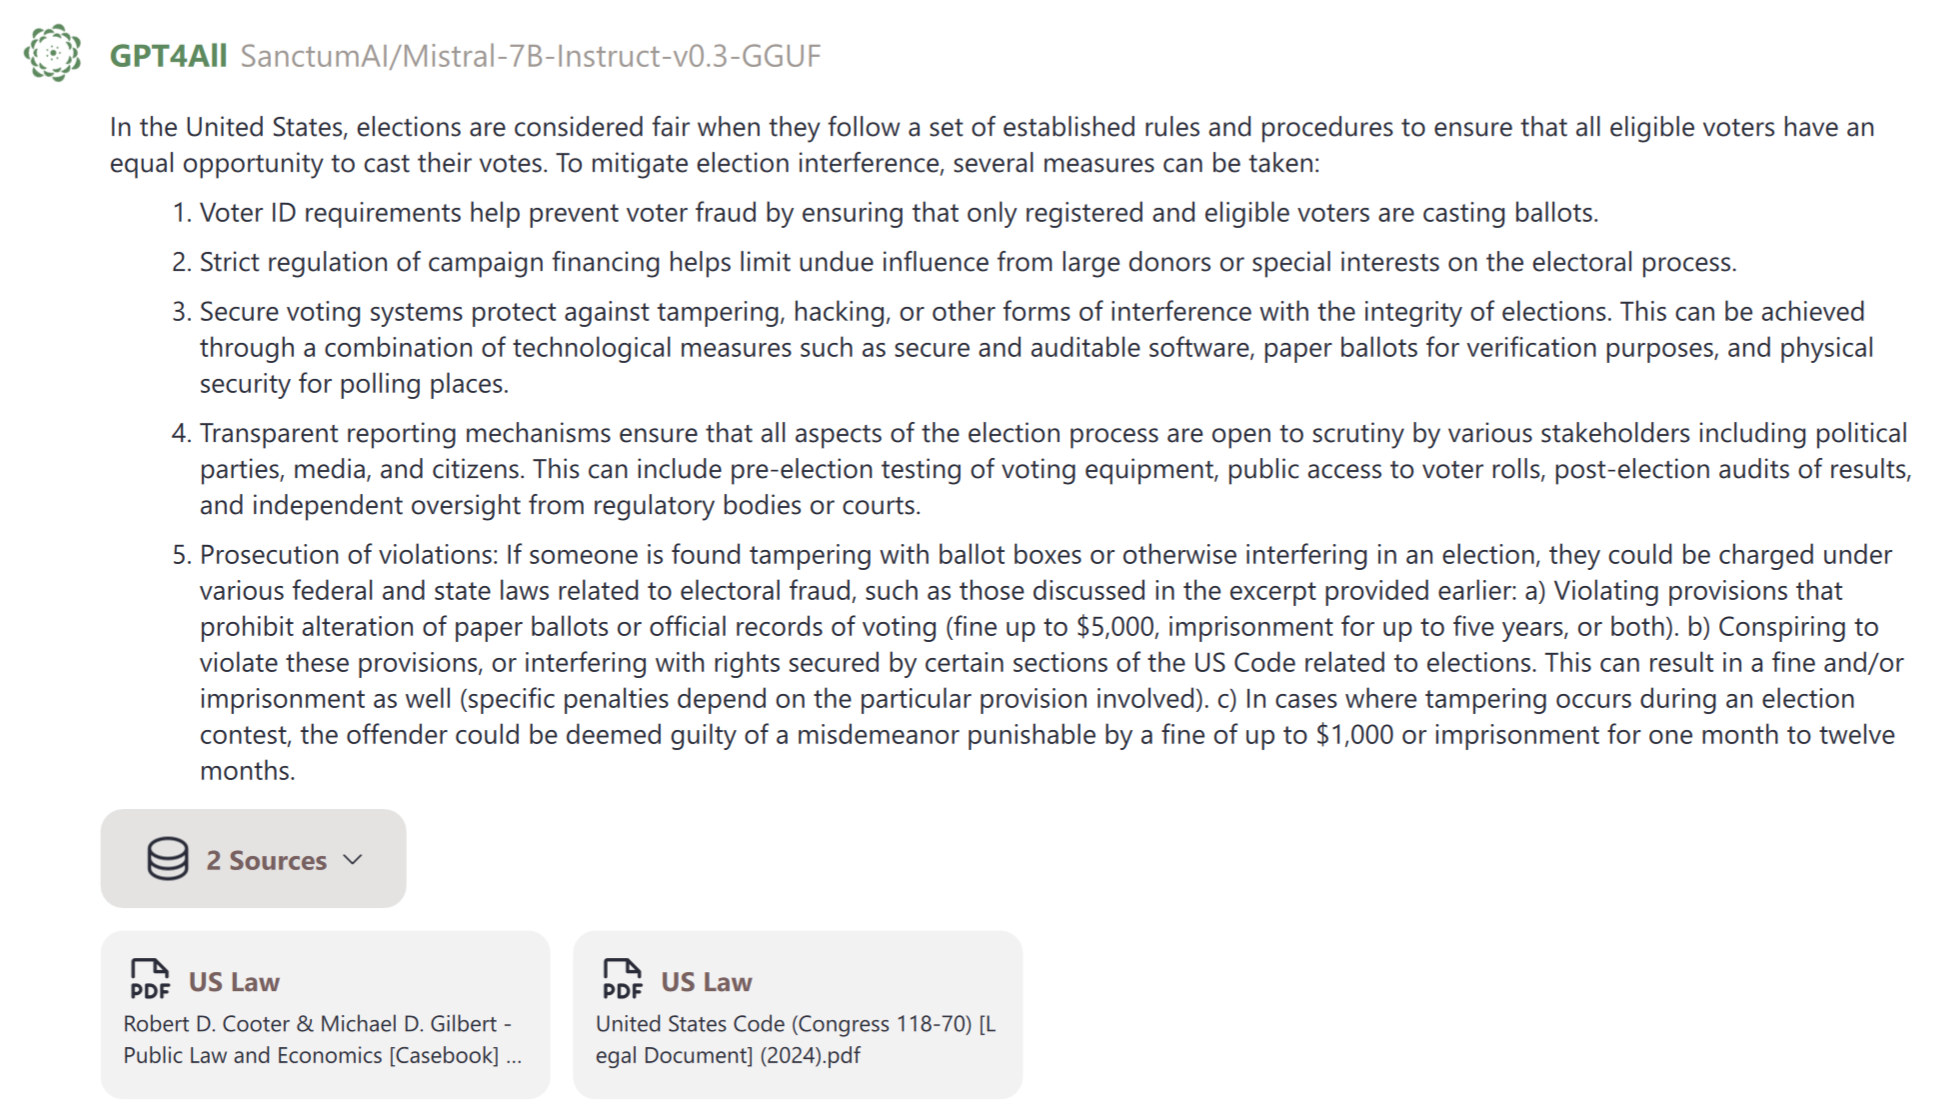Click the campaign financing regulation list item

click(967, 262)
